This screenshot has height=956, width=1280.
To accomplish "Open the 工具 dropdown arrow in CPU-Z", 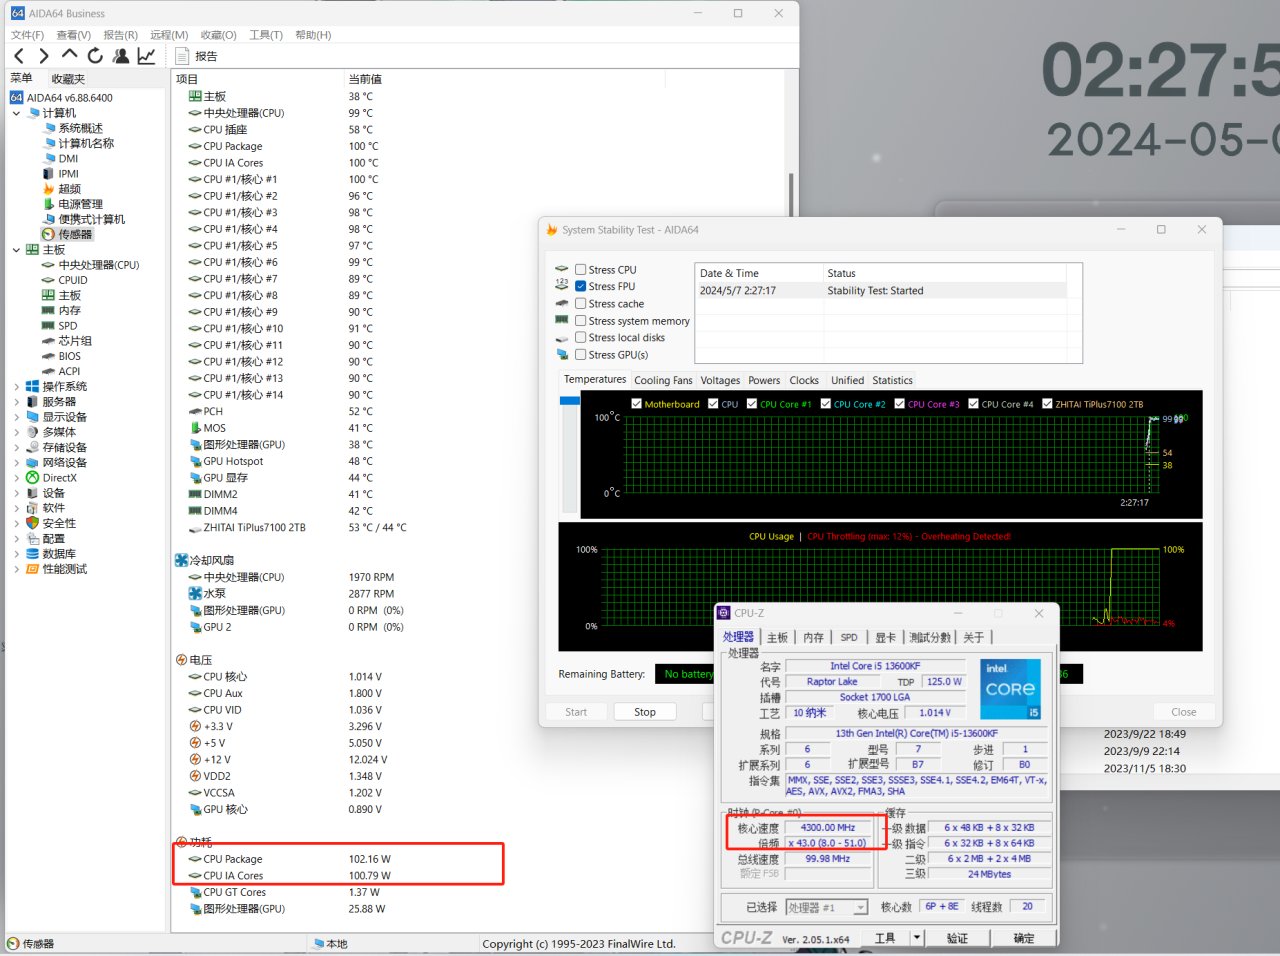I will 916,938.
